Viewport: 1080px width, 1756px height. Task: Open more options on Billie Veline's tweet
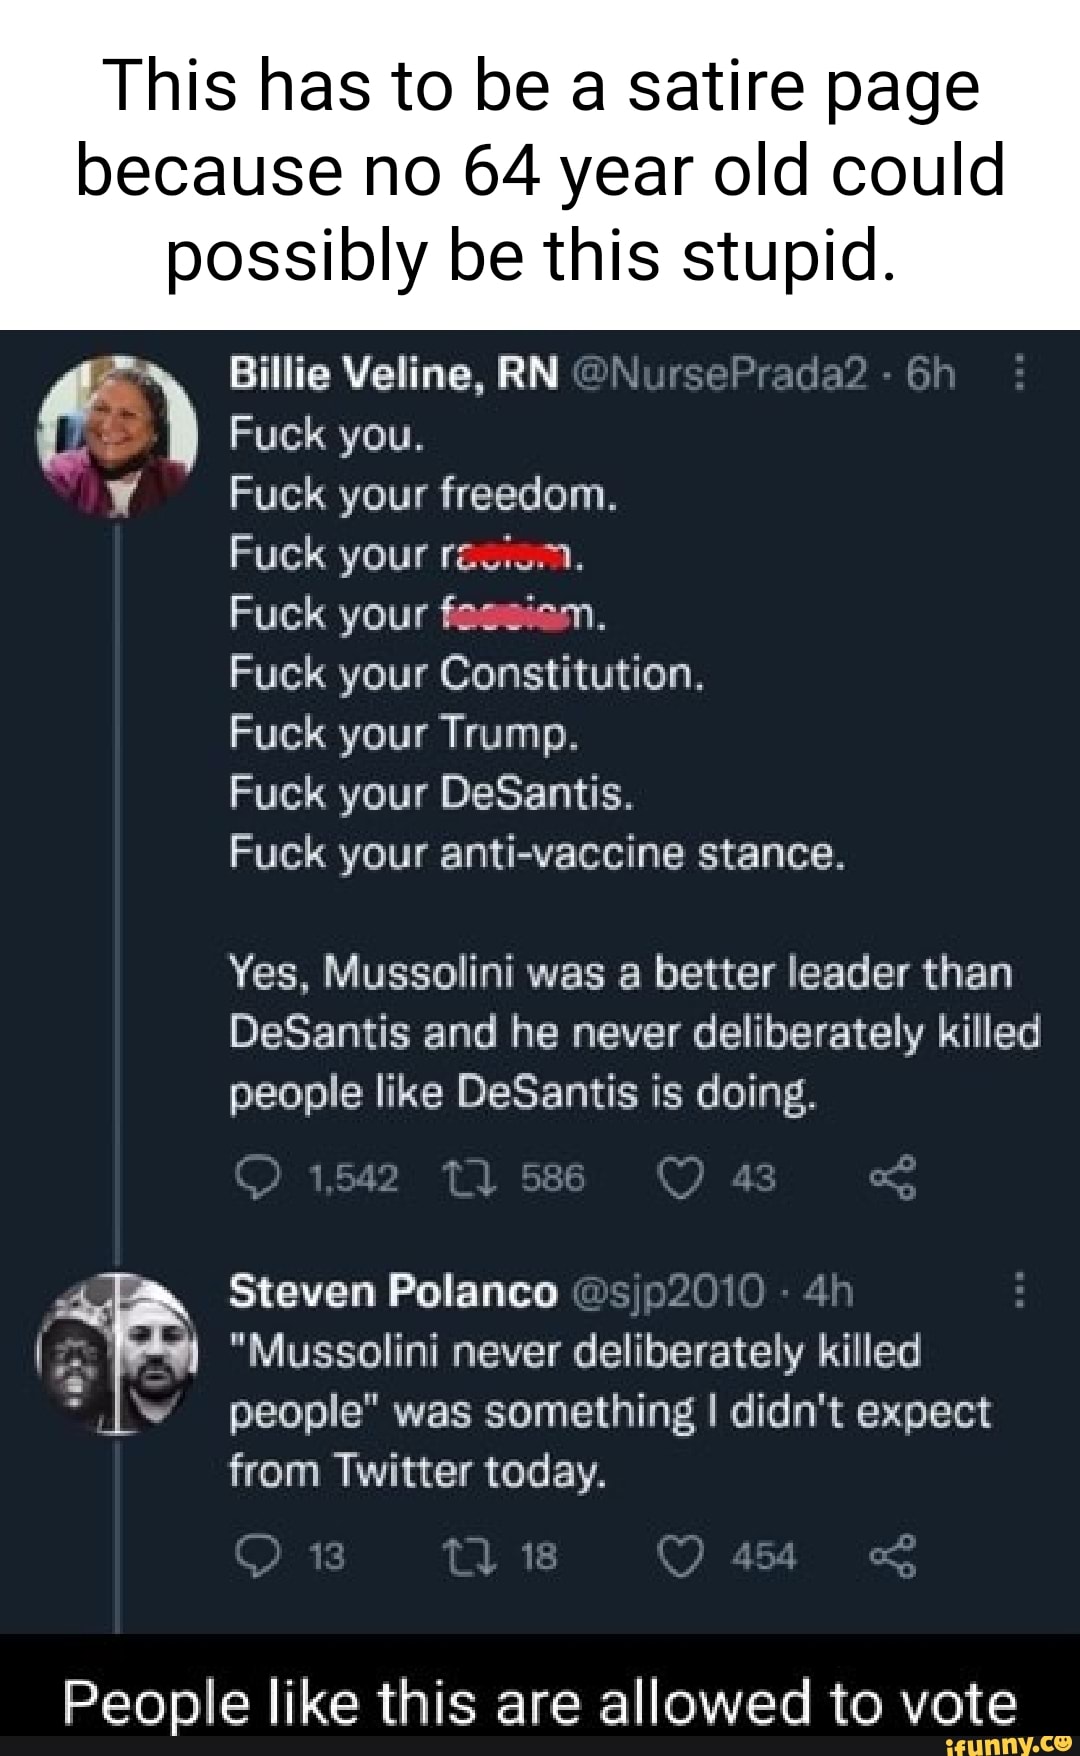click(x=1019, y=375)
